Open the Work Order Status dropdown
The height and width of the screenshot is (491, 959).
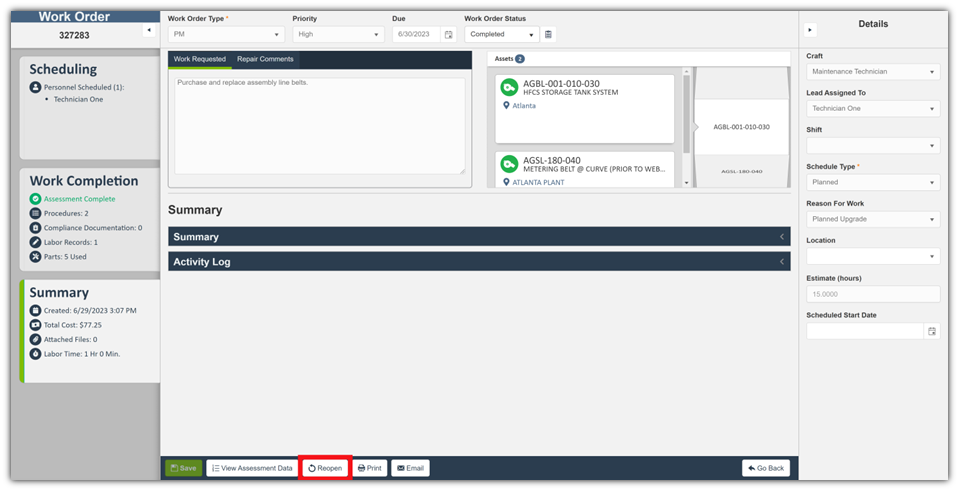point(502,35)
